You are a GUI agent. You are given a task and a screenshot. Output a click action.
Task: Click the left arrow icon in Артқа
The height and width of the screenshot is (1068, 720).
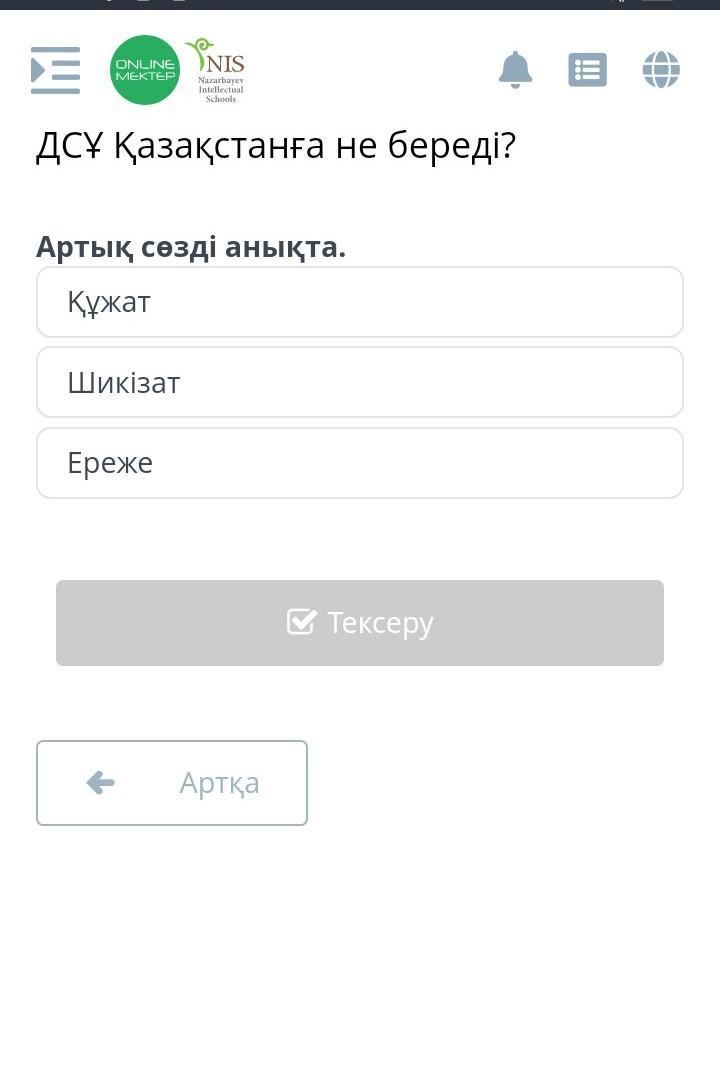100,782
